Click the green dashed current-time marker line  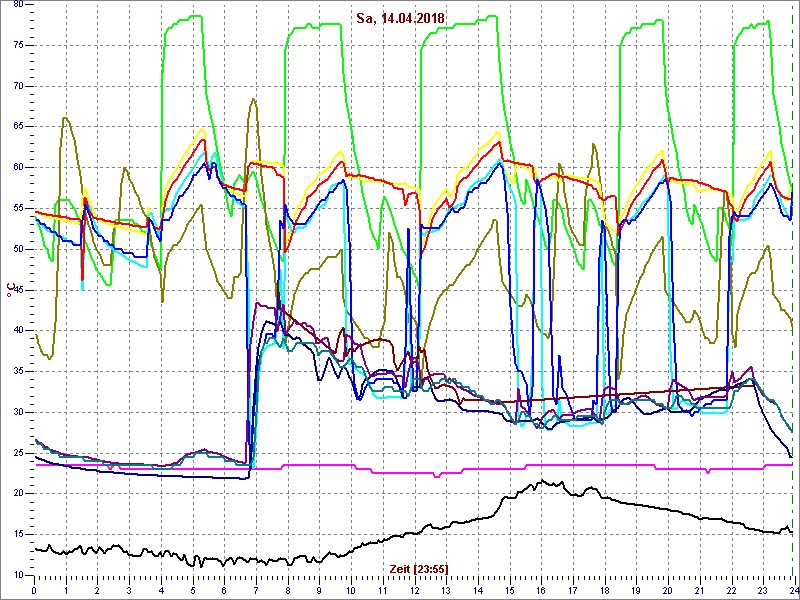(792, 291)
